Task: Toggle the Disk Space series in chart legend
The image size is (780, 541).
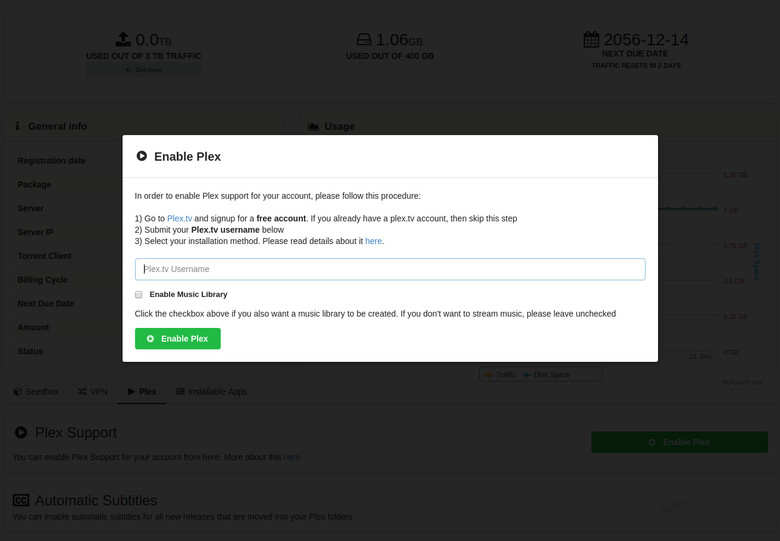Action: click(546, 374)
